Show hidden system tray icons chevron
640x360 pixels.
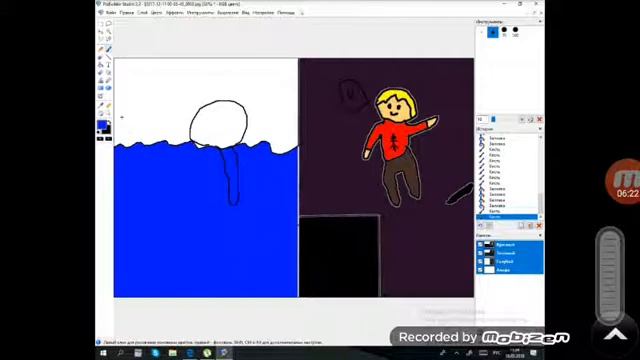[x=456, y=353]
